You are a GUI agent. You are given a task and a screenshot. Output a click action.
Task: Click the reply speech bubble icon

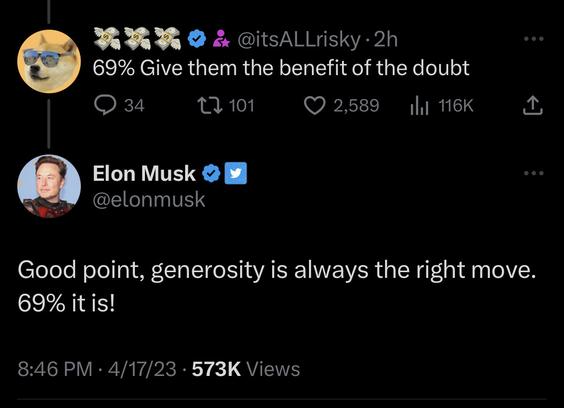point(105,105)
